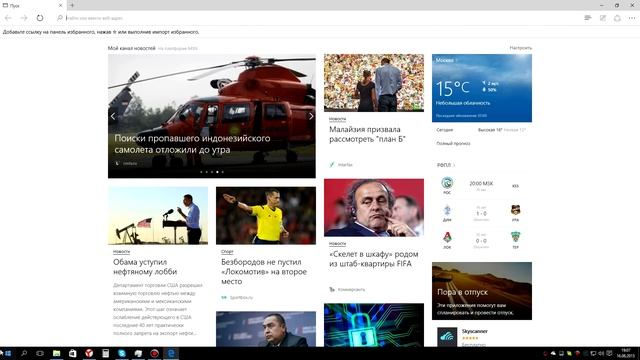Screen dimensions: 640x360
Task: Click the Мой канал новостей heading
Action: coord(131,48)
